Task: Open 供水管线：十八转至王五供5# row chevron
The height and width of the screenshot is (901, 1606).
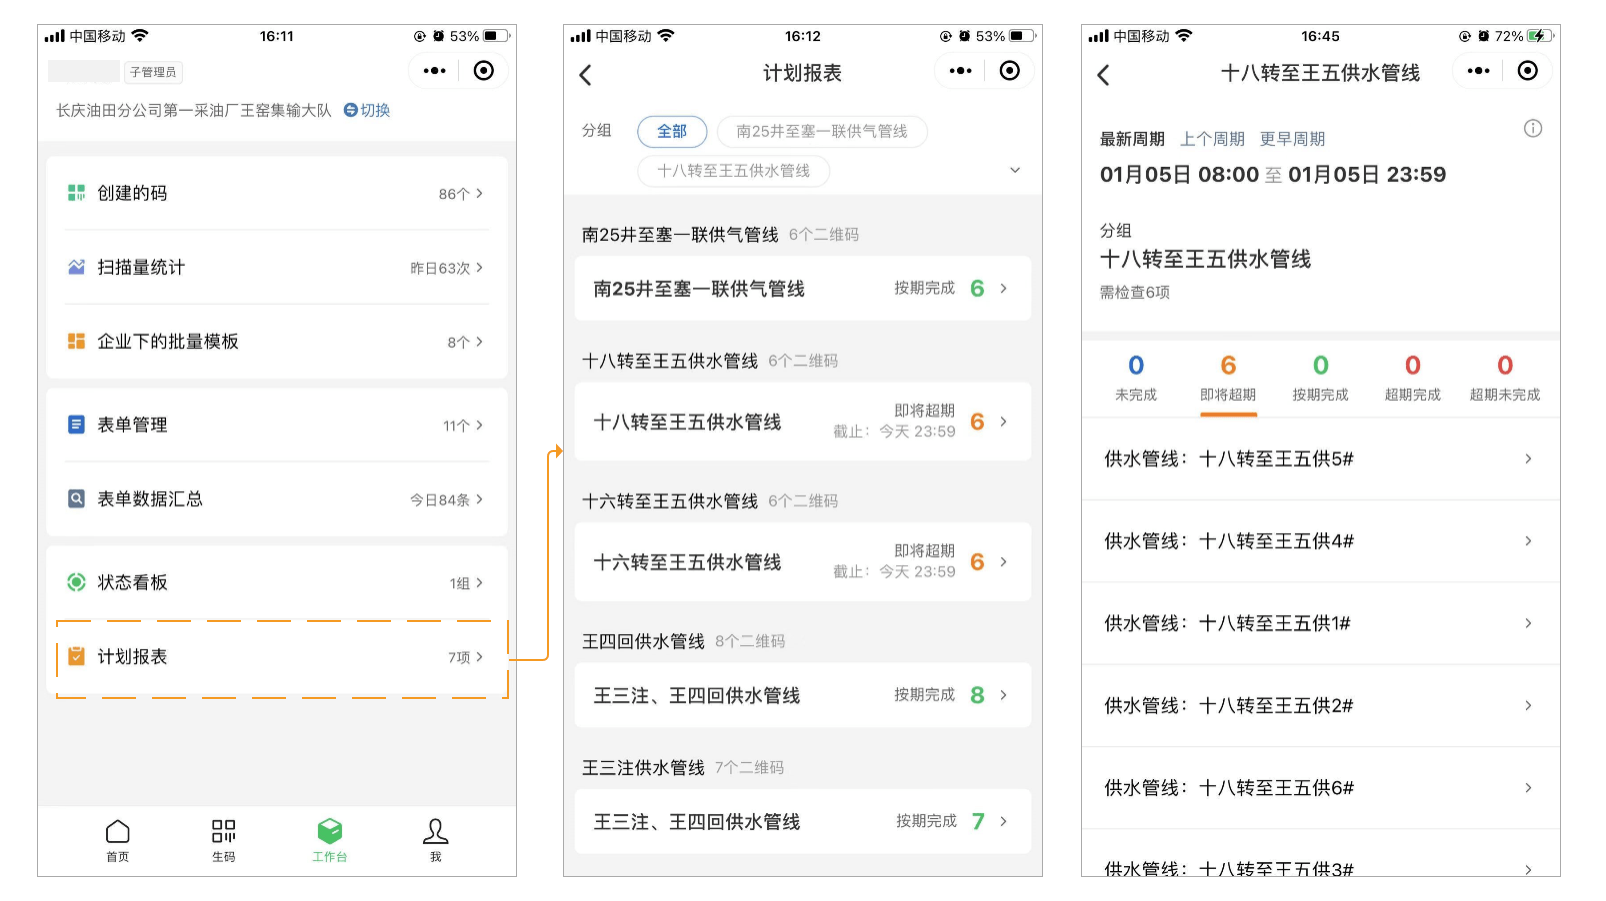Action: [x=1528, y=459]
